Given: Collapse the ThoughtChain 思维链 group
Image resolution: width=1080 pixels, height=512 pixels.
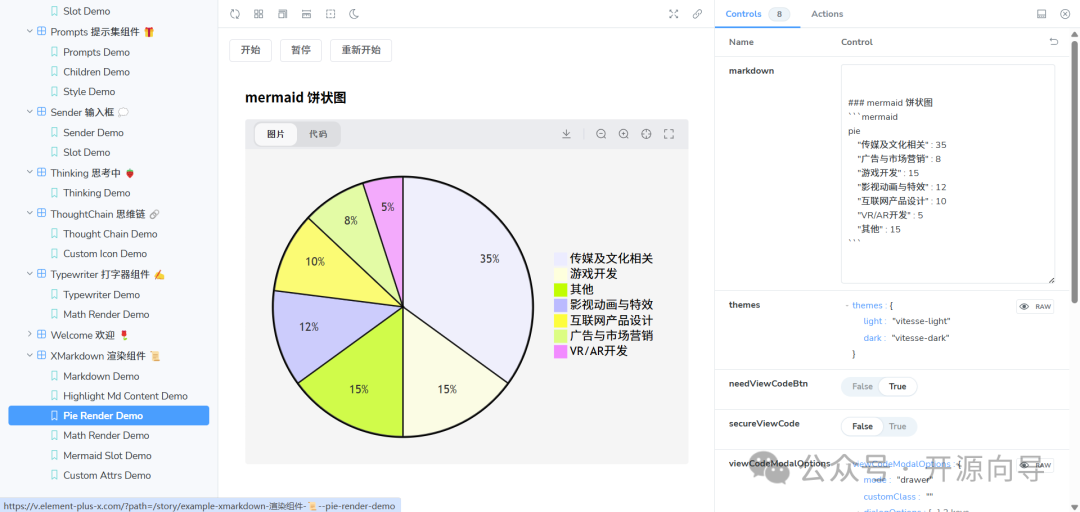Looking at the screenshot, I should tap(30, 214).
